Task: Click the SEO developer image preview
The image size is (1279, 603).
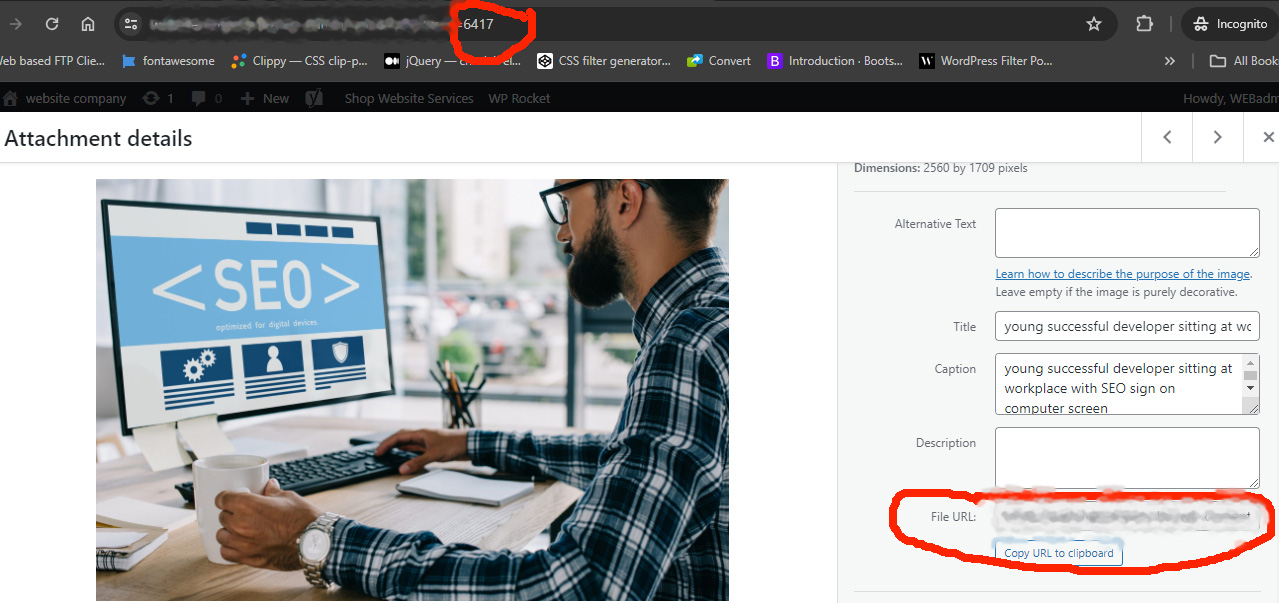Action: tap(412, 390)
